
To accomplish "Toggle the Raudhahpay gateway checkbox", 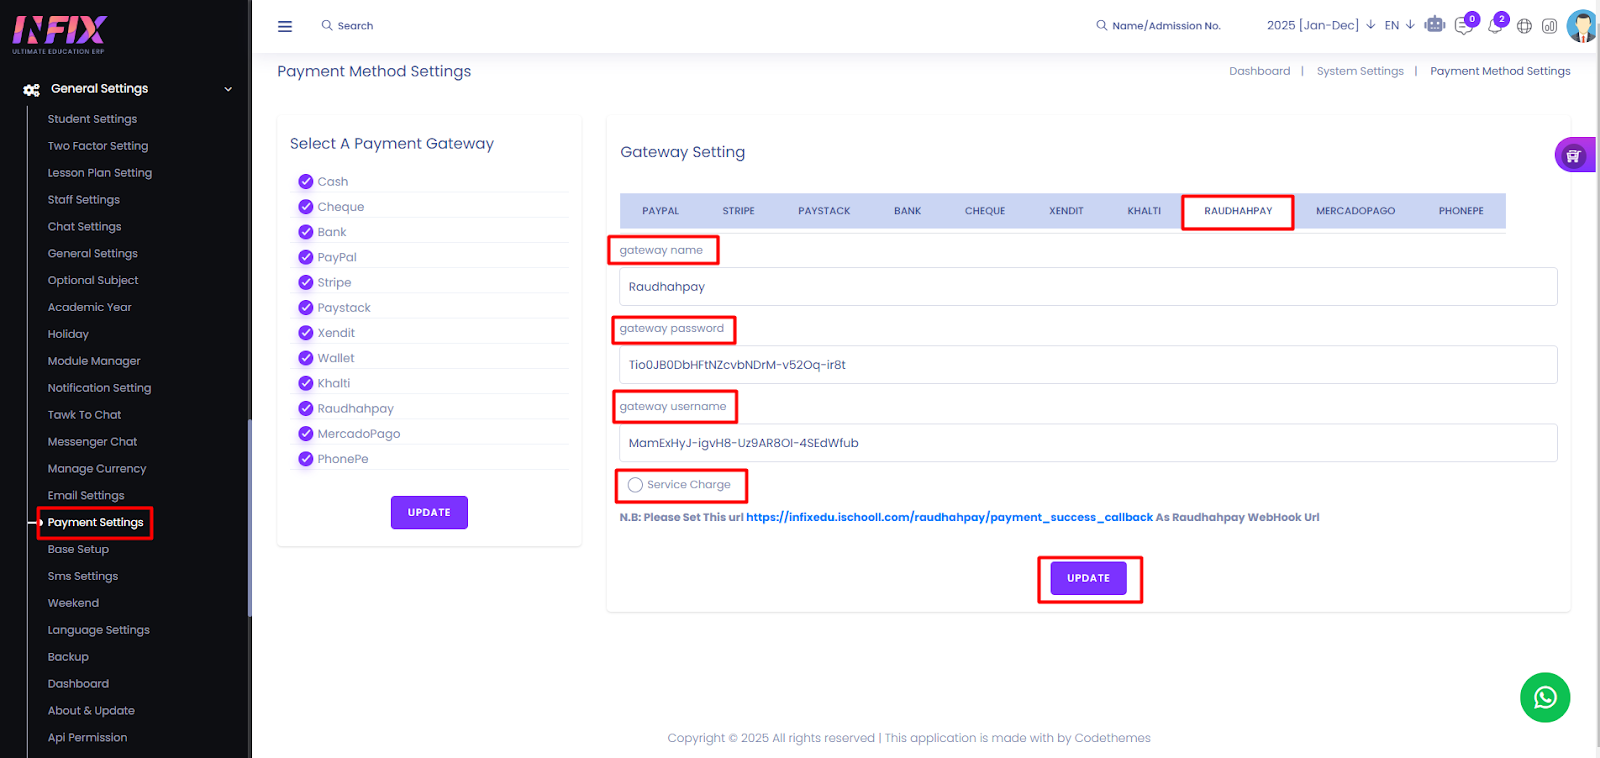I will [306, 408].
